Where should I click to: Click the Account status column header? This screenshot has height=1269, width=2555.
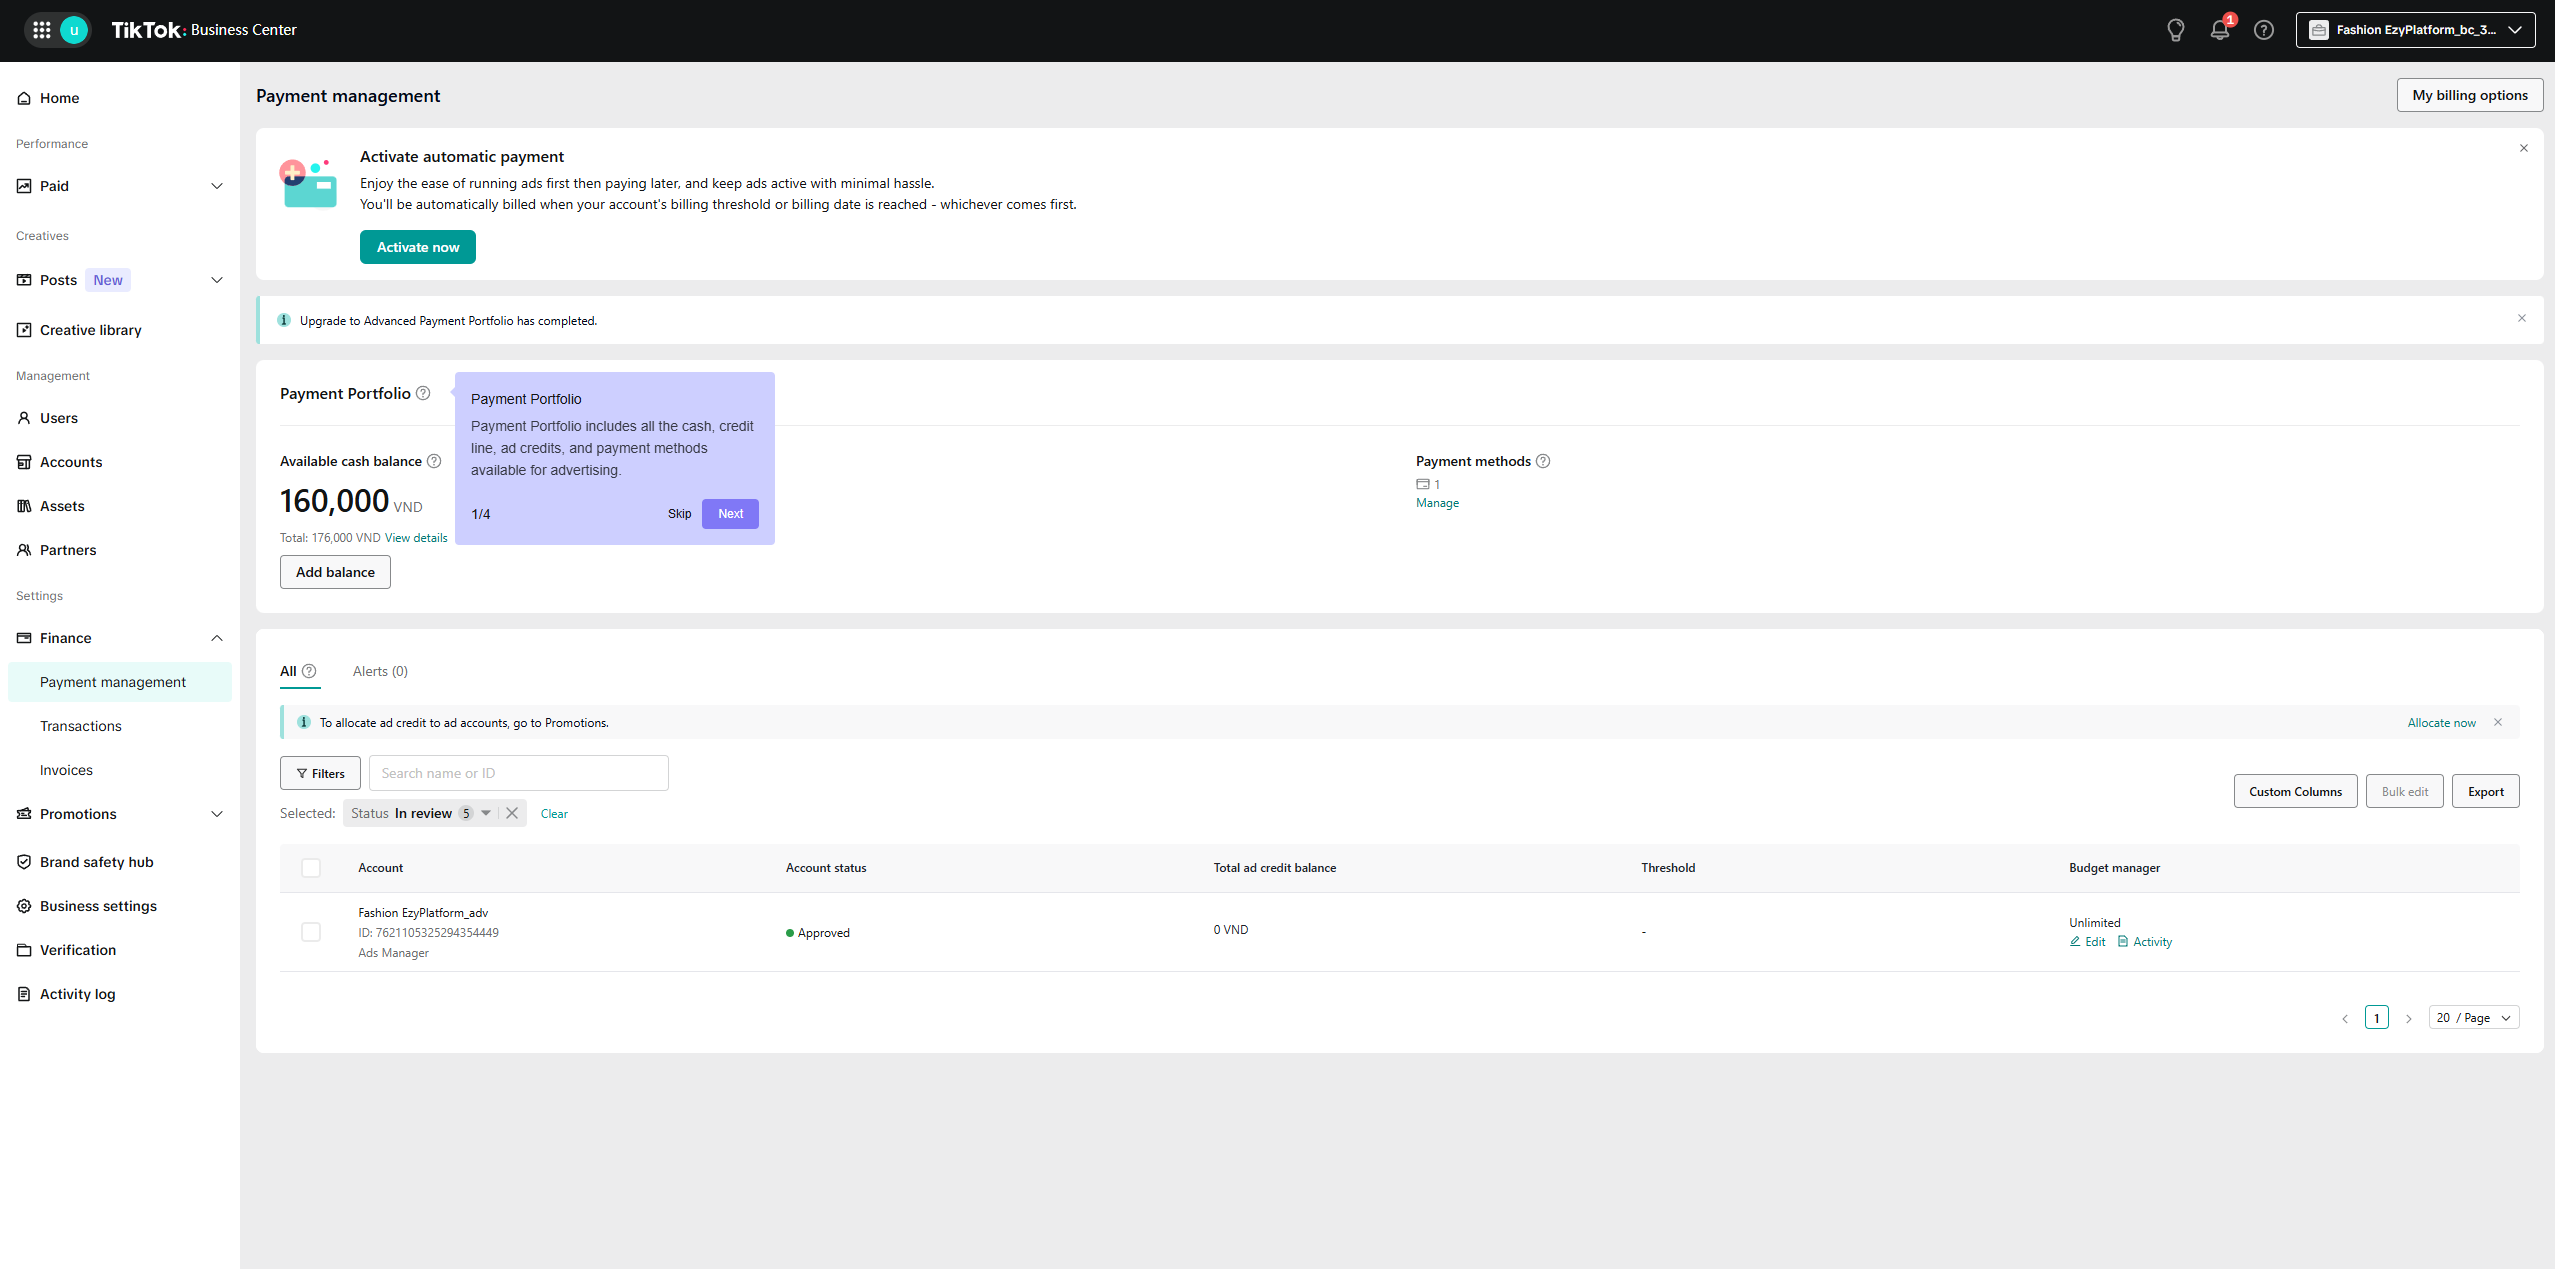pos(826,868)
